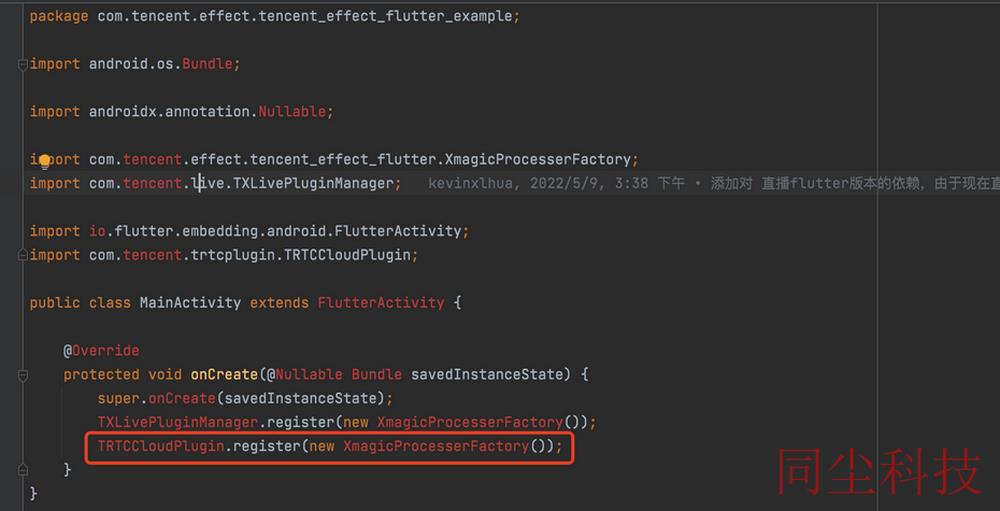Collapse the onCreate method using its fold marker
1000x511 pixels.
[x=23, y=375]
